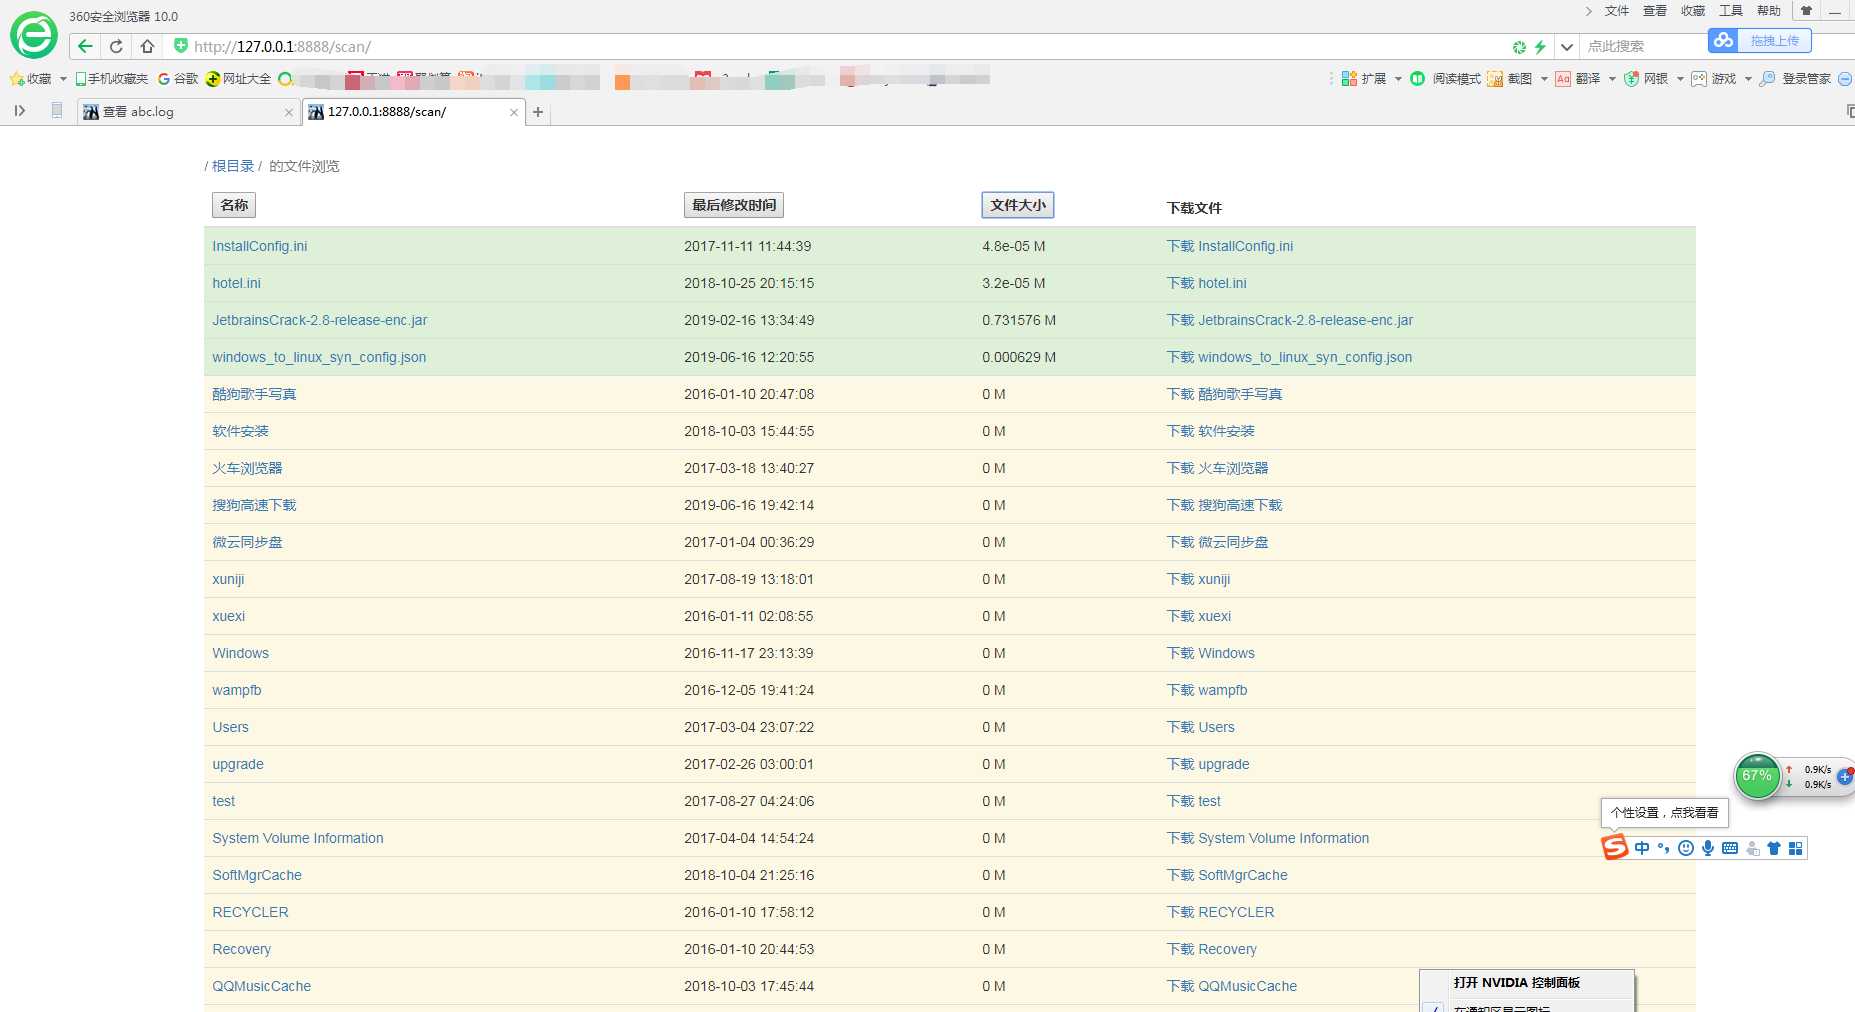Image resolution: width=1855 pixels, height=1012 pixels.
Task: Expand the 截图 screenshot dropdown arrow
Action: [x=1544, y=79]
